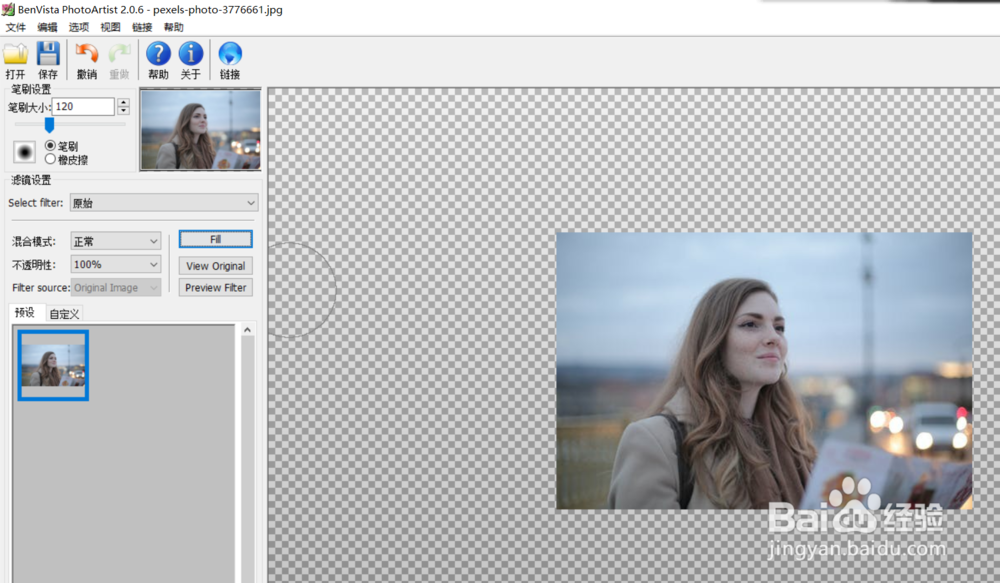Open the 混合模式 blend mode dropdown

[115, 241]
